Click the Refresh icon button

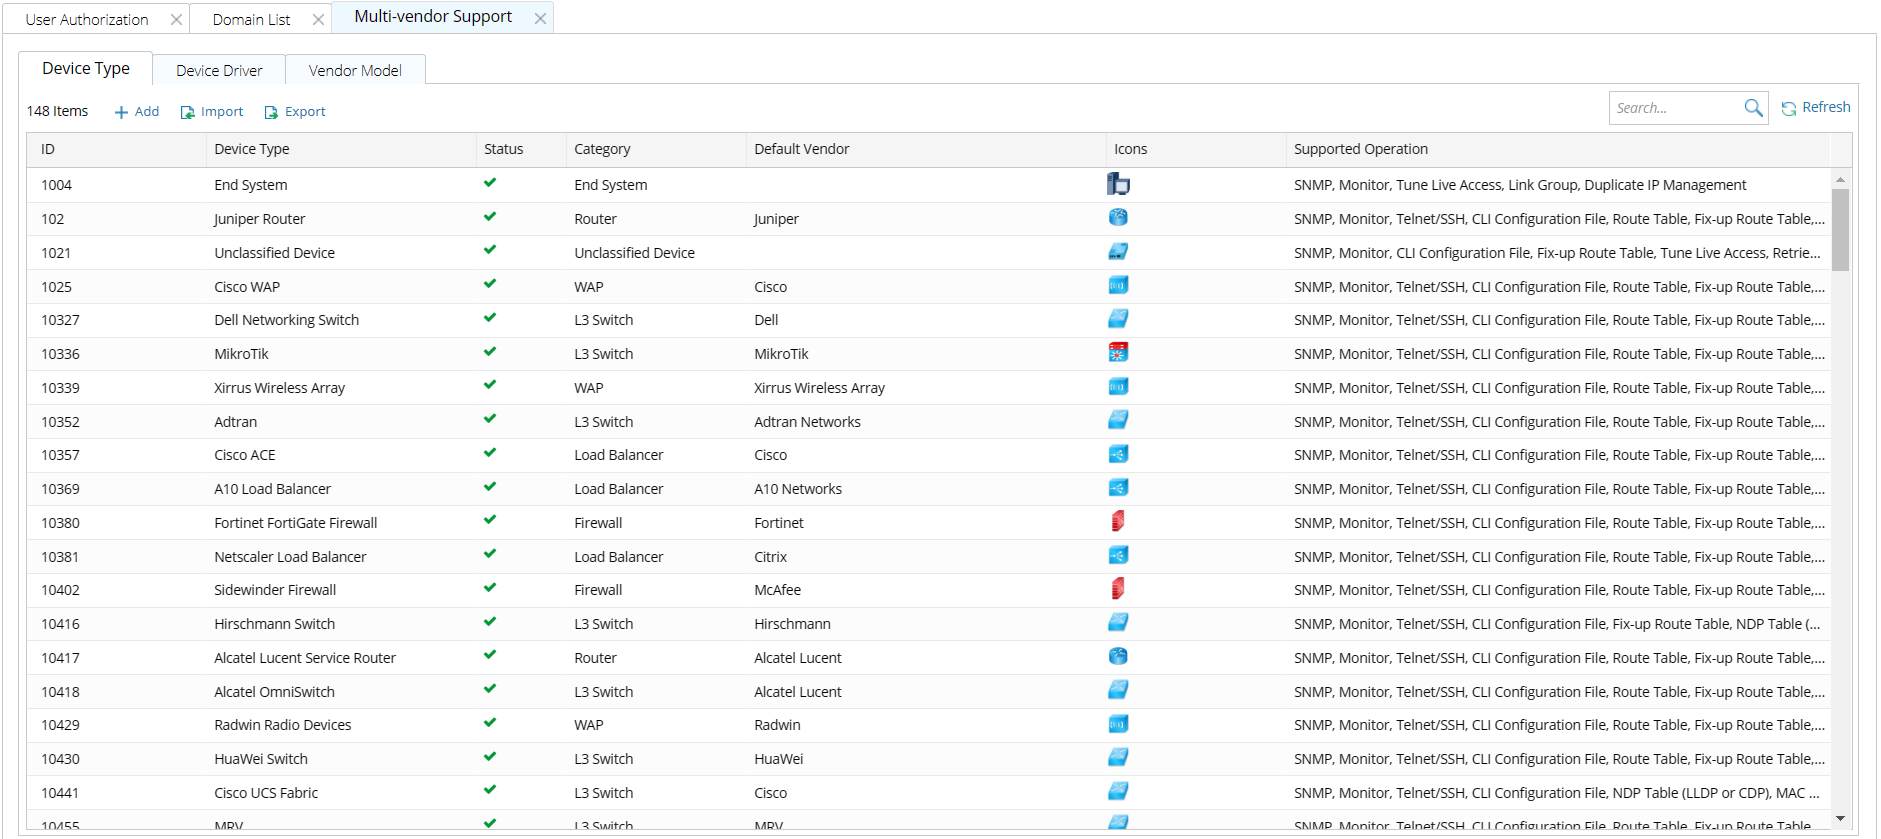click(x=1789, y=109)
